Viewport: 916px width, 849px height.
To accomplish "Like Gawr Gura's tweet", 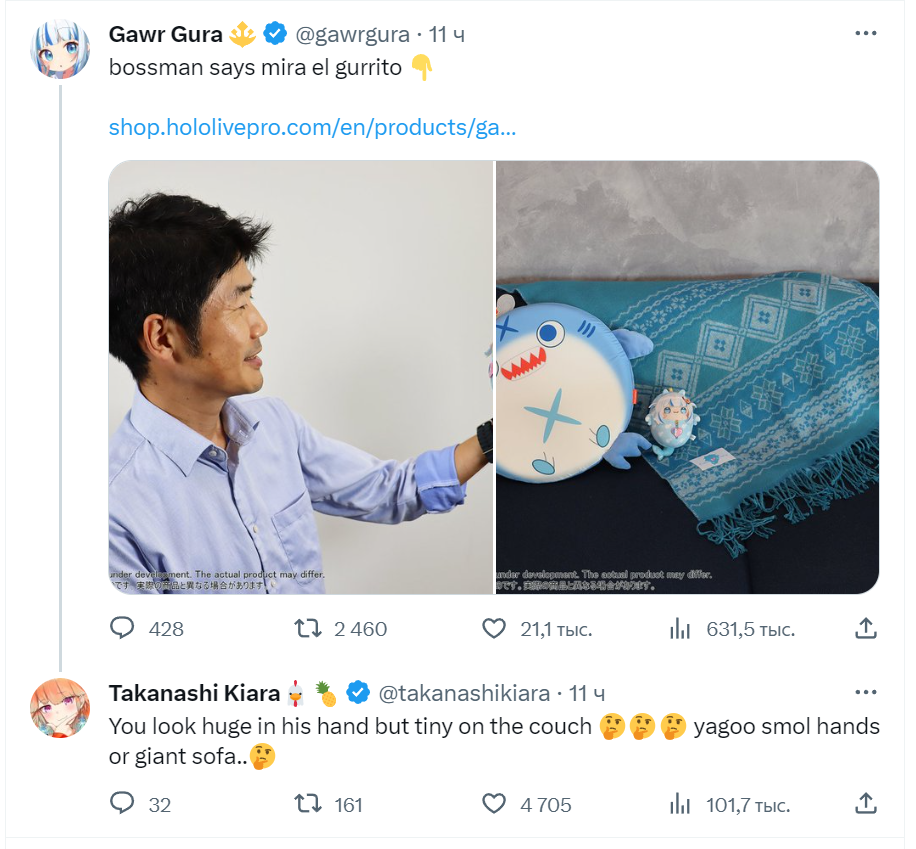I will coord(494,628).
